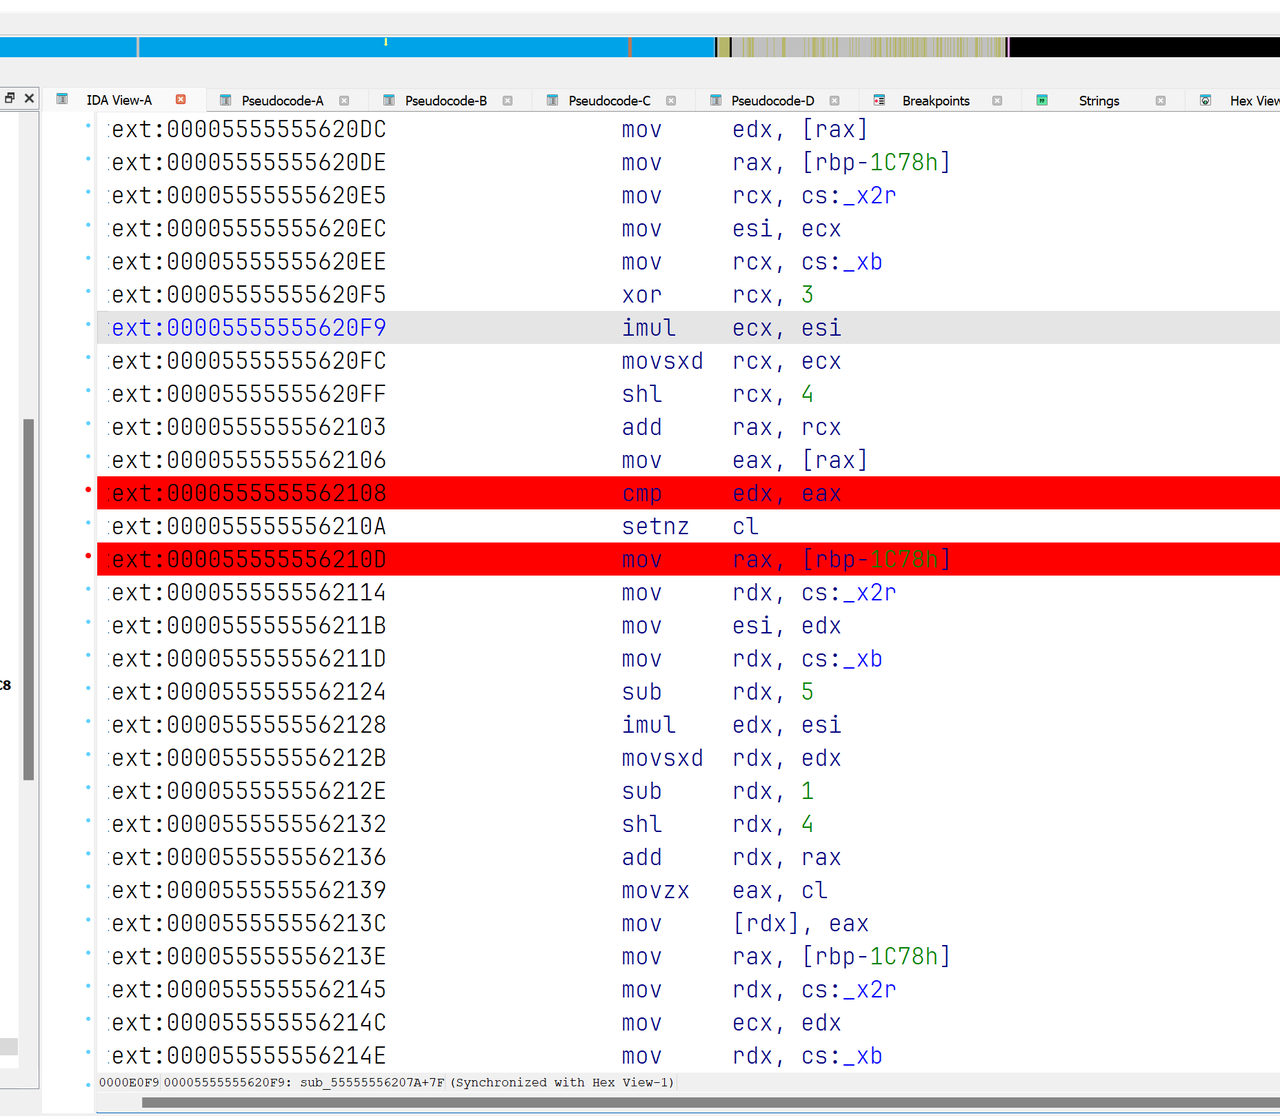
Task: Click the IDA View-A tab icon
Action: pos(62,99)
